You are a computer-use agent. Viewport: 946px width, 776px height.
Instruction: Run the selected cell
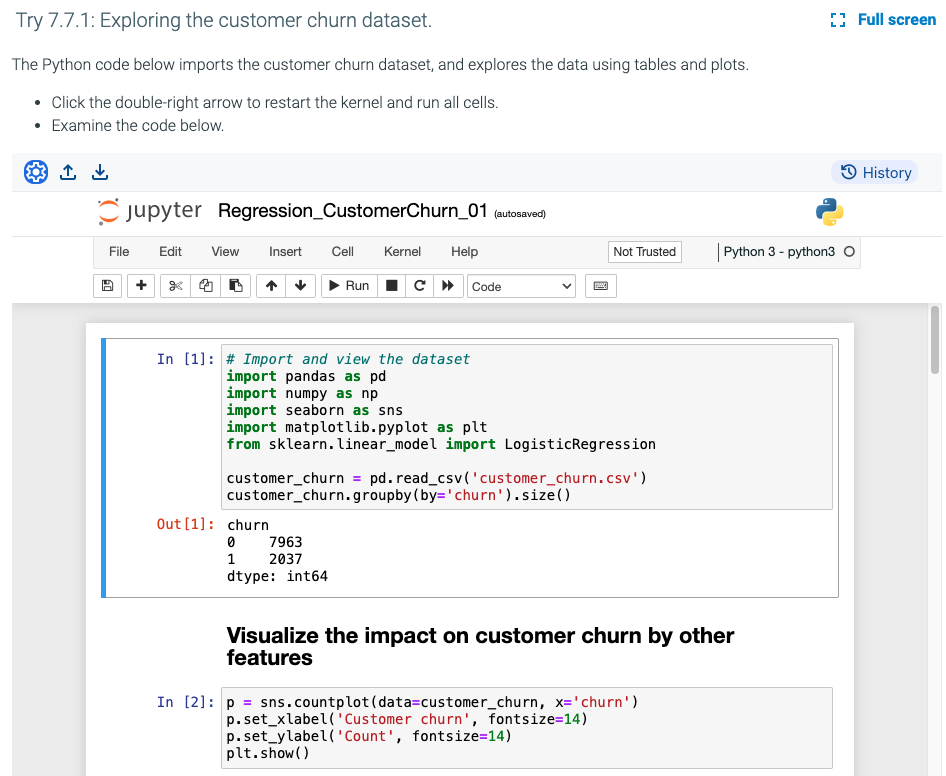point(349,286)
